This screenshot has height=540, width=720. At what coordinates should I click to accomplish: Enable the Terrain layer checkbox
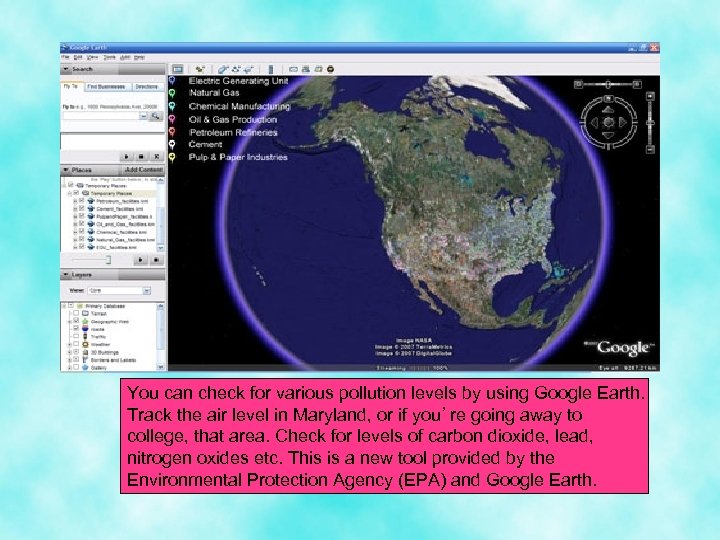(76, 313)
